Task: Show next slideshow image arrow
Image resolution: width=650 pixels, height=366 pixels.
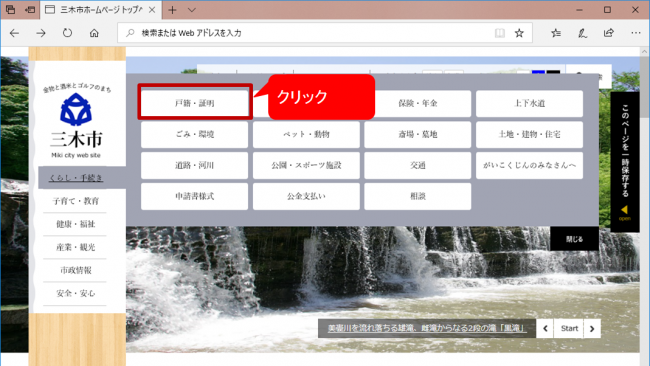Action: click(x=592, y=328)
